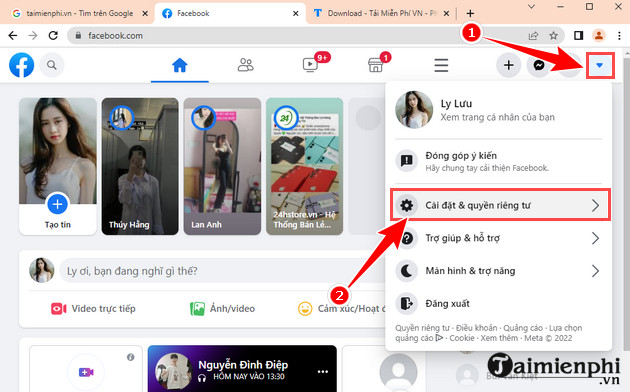Open the Marketplace store icon

[x=375, y=65]
